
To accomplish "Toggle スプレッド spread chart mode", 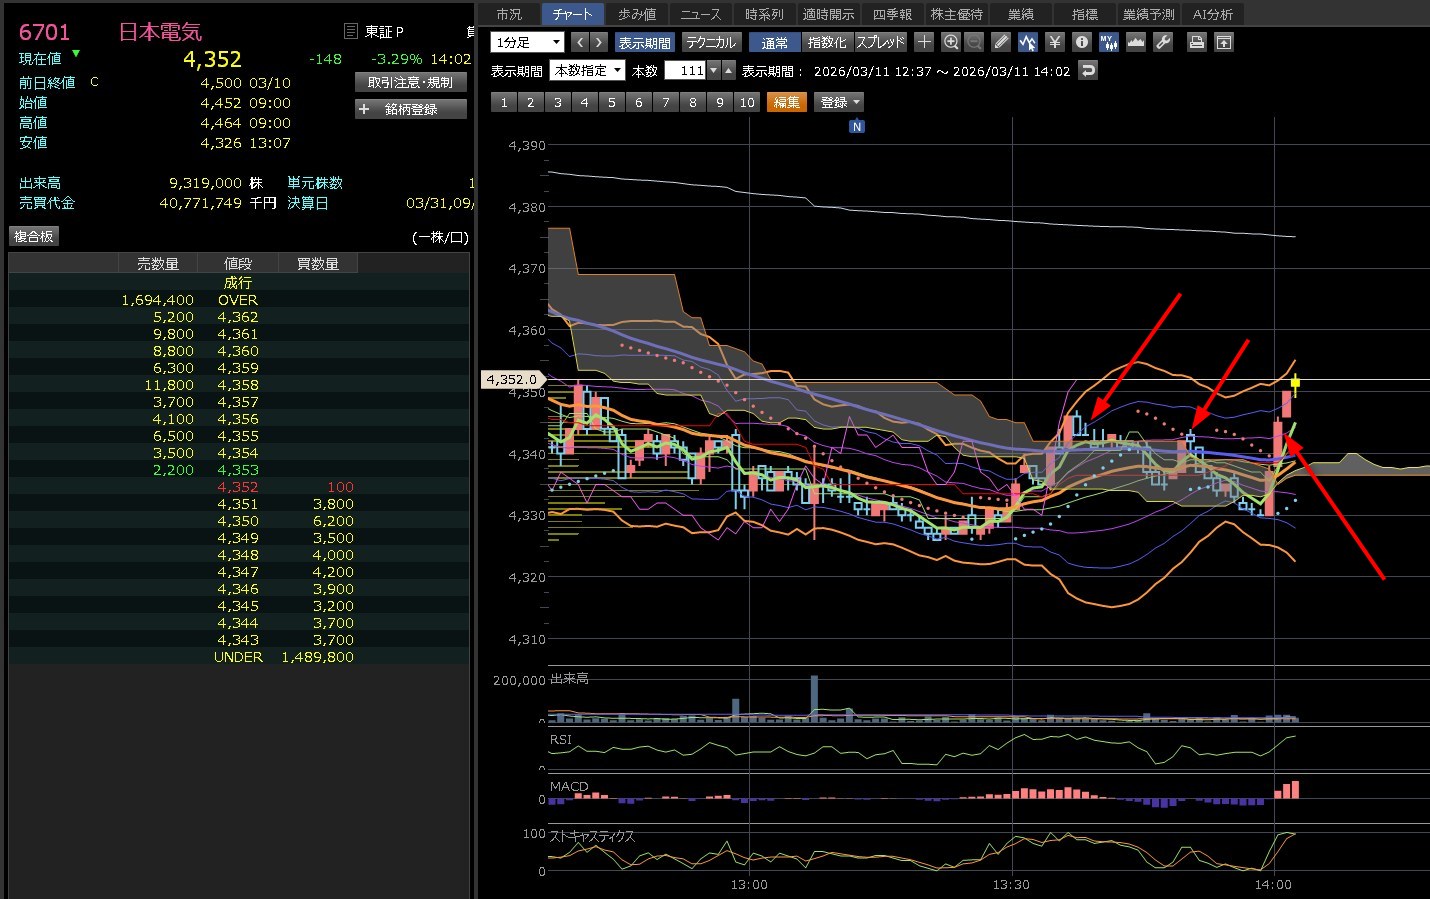I will [x=880, y=43].
